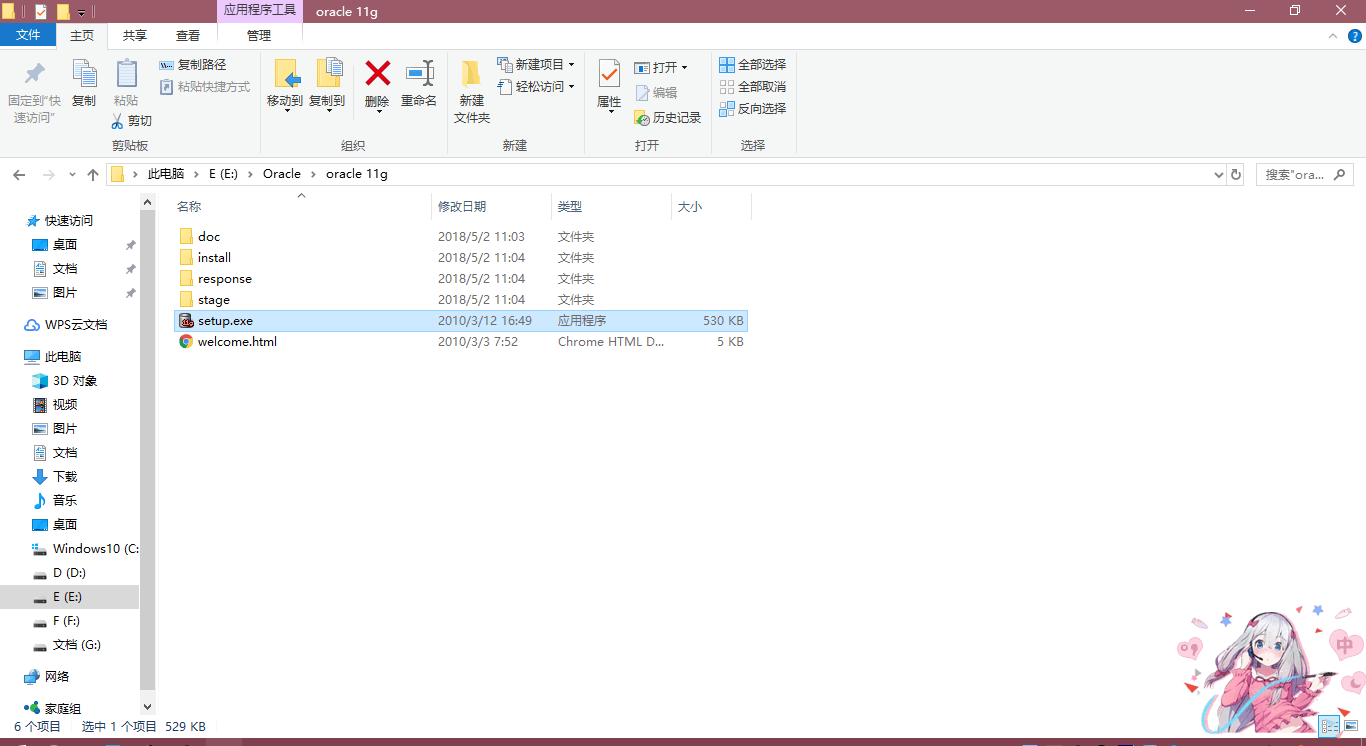The width and height of the screenshot is (1366, 746).
Task: Open 网络 in the navigation pane
Action: point(46,677)
